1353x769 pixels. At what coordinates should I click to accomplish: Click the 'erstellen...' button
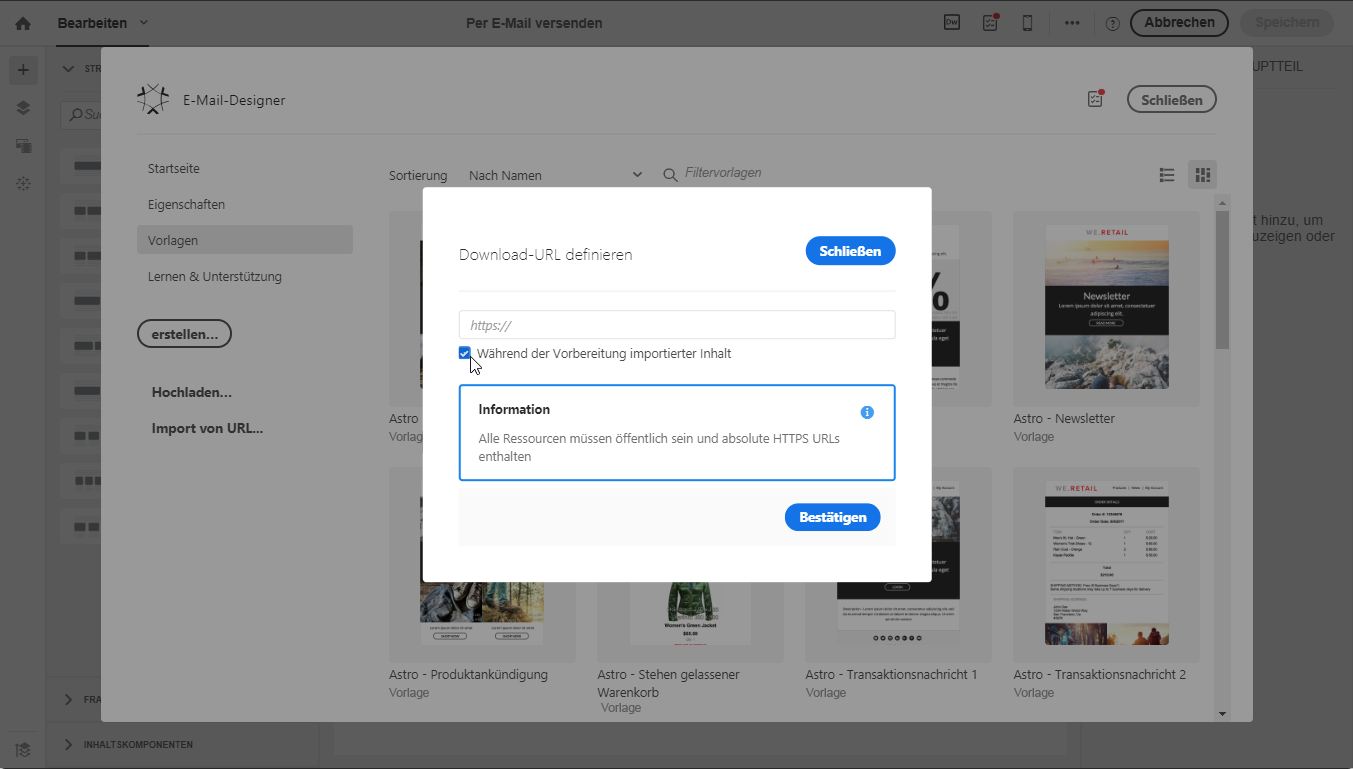pos(184,334)
